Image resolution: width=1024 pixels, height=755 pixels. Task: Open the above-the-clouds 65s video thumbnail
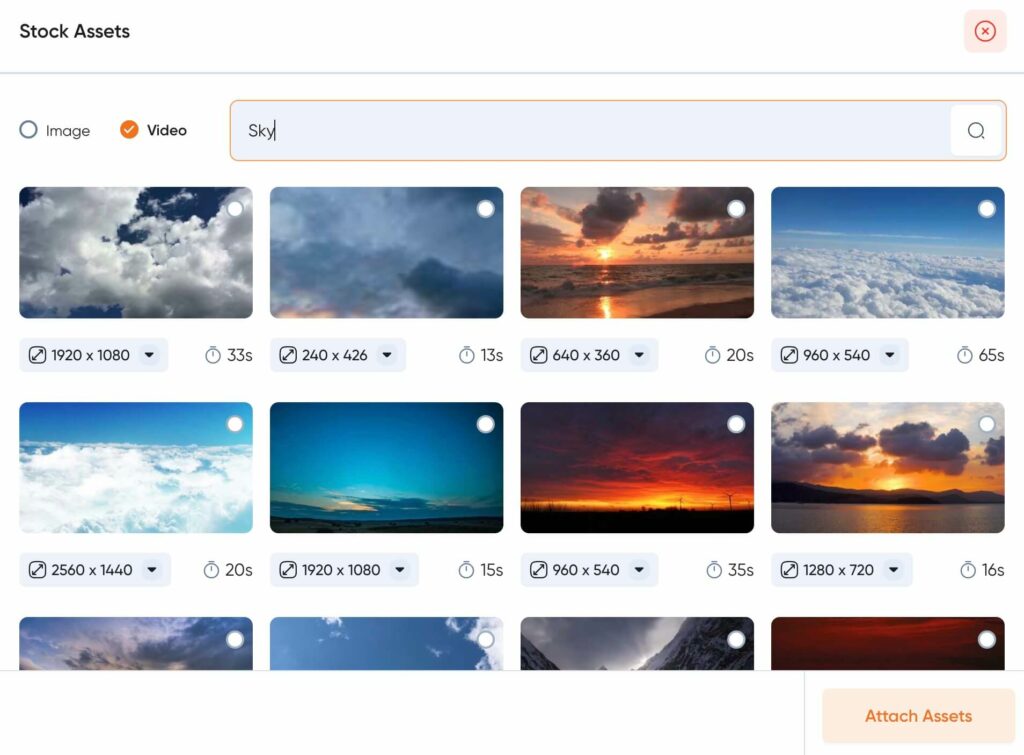coord(887,260)
